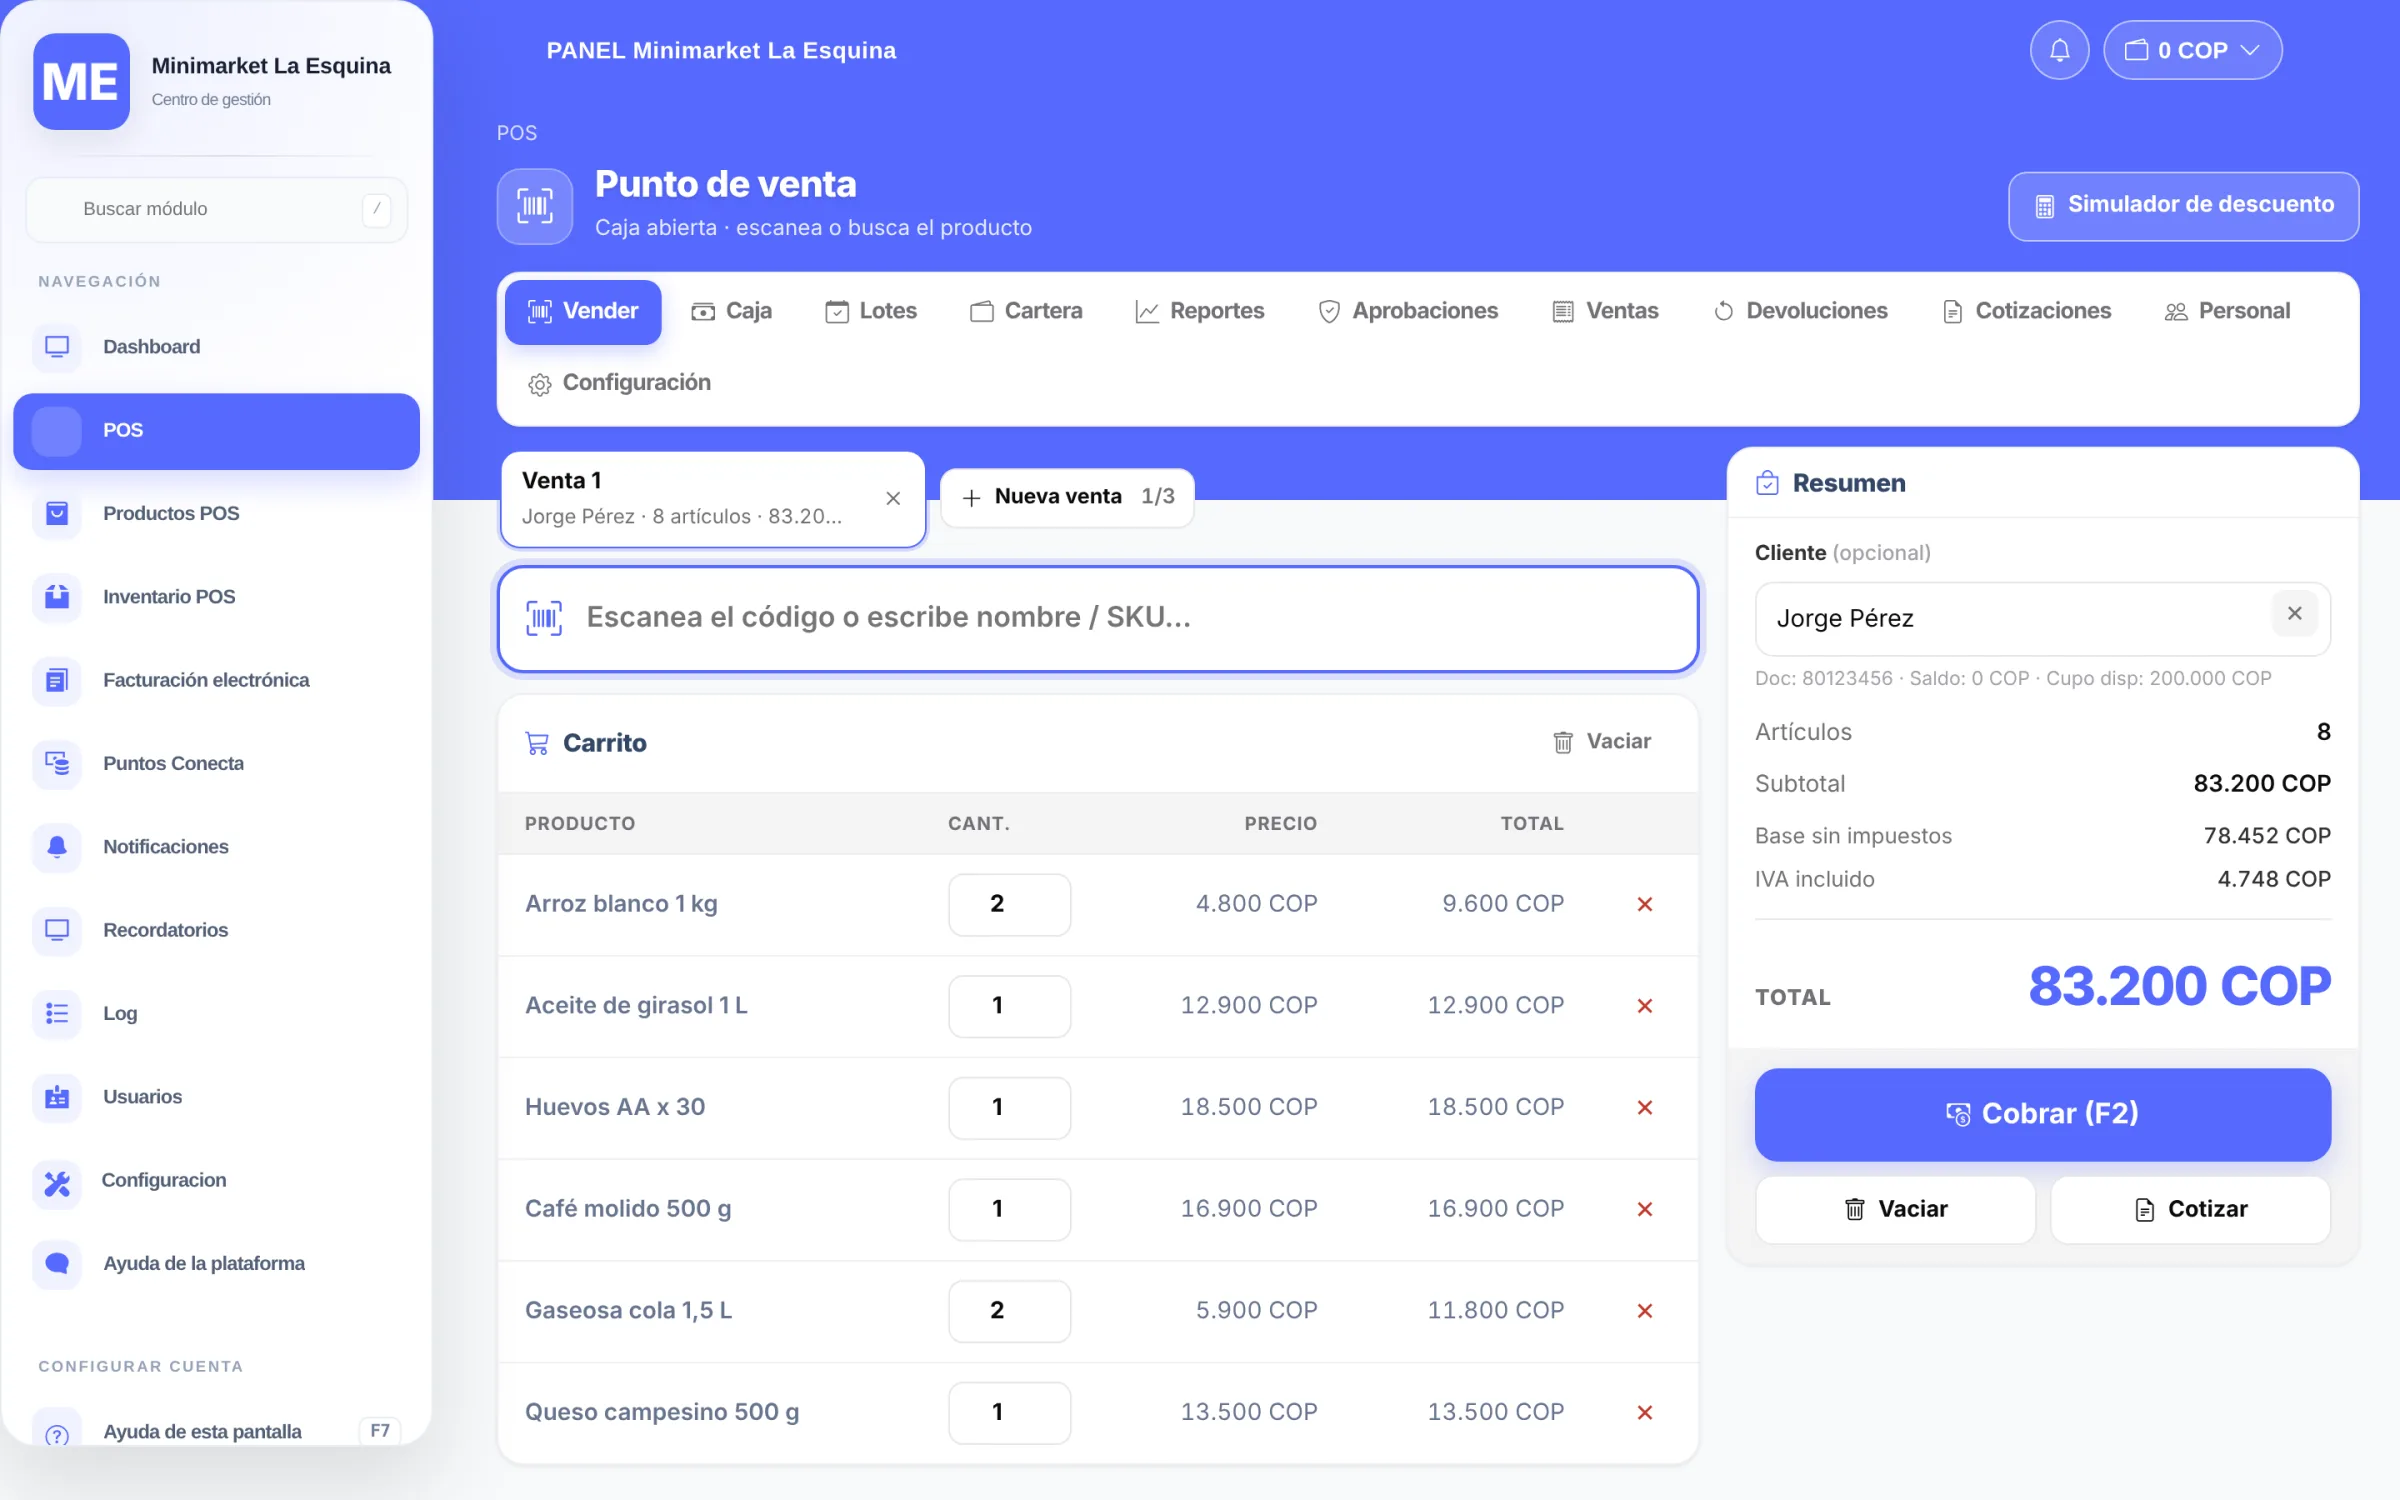Remove Gaseosa cola 1,5 L from cart
Image resolution: width=2400 pixels, height=1500 pixels.
point(1644,1311)
